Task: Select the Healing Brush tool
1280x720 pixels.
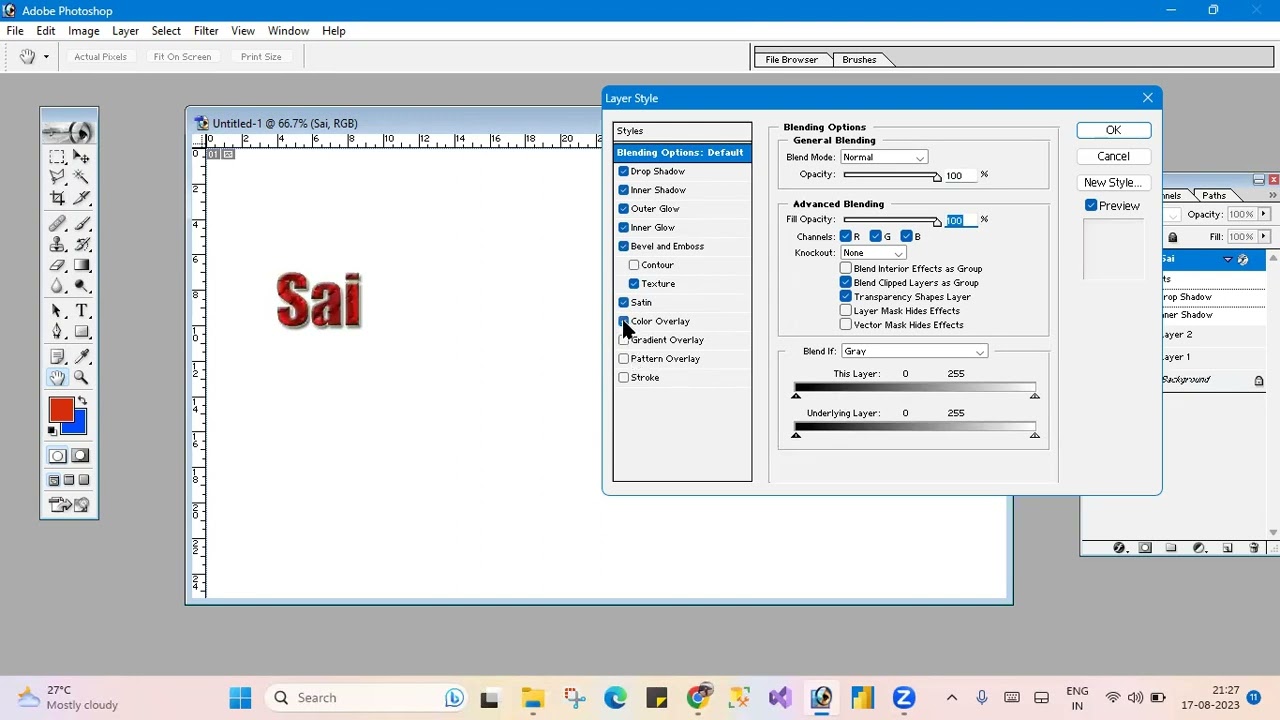Action: [x=57, y=224]
